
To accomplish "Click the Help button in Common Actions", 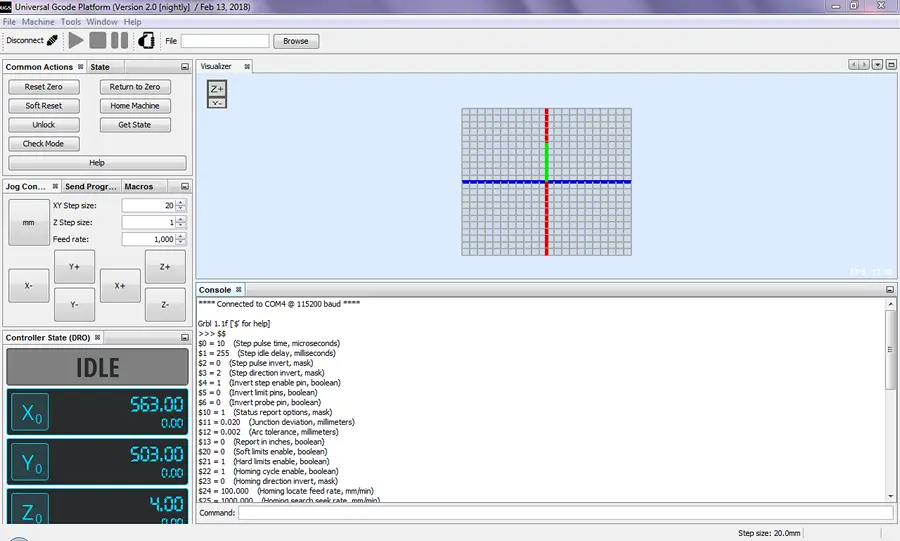I will coord(97,163).
